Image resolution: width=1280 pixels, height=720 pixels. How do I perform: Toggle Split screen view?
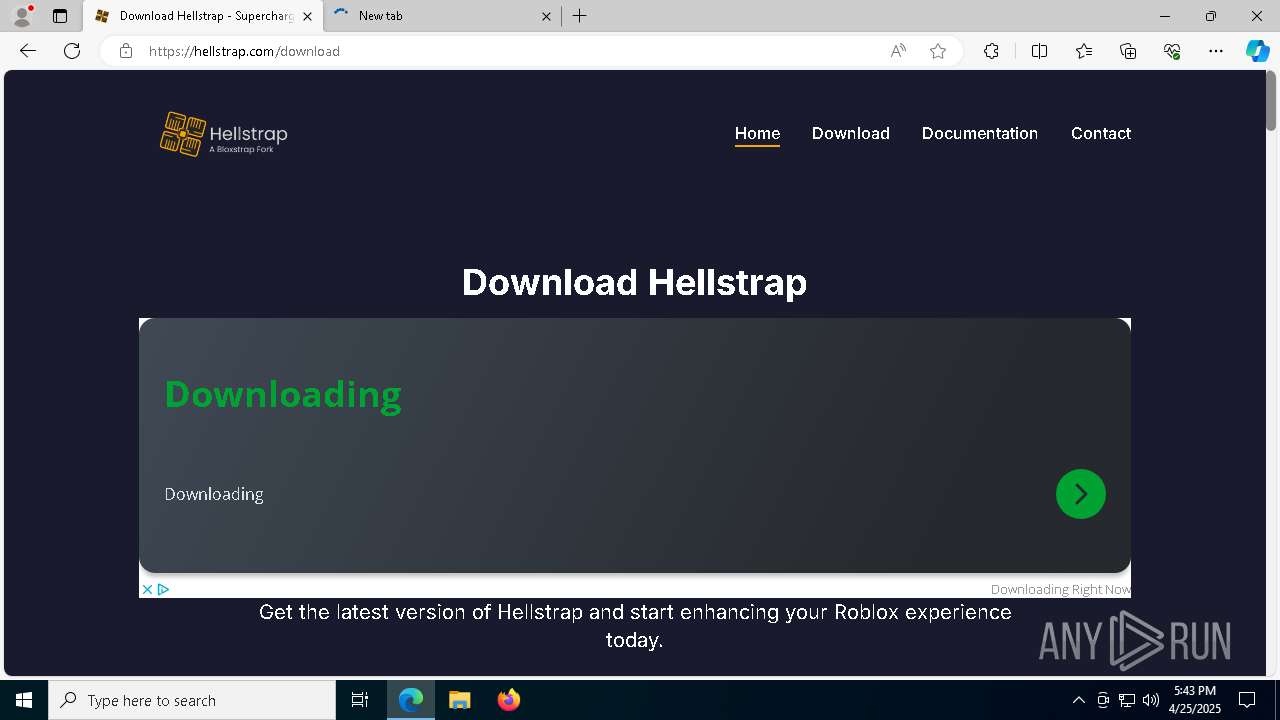click(x=1039, y=51)
